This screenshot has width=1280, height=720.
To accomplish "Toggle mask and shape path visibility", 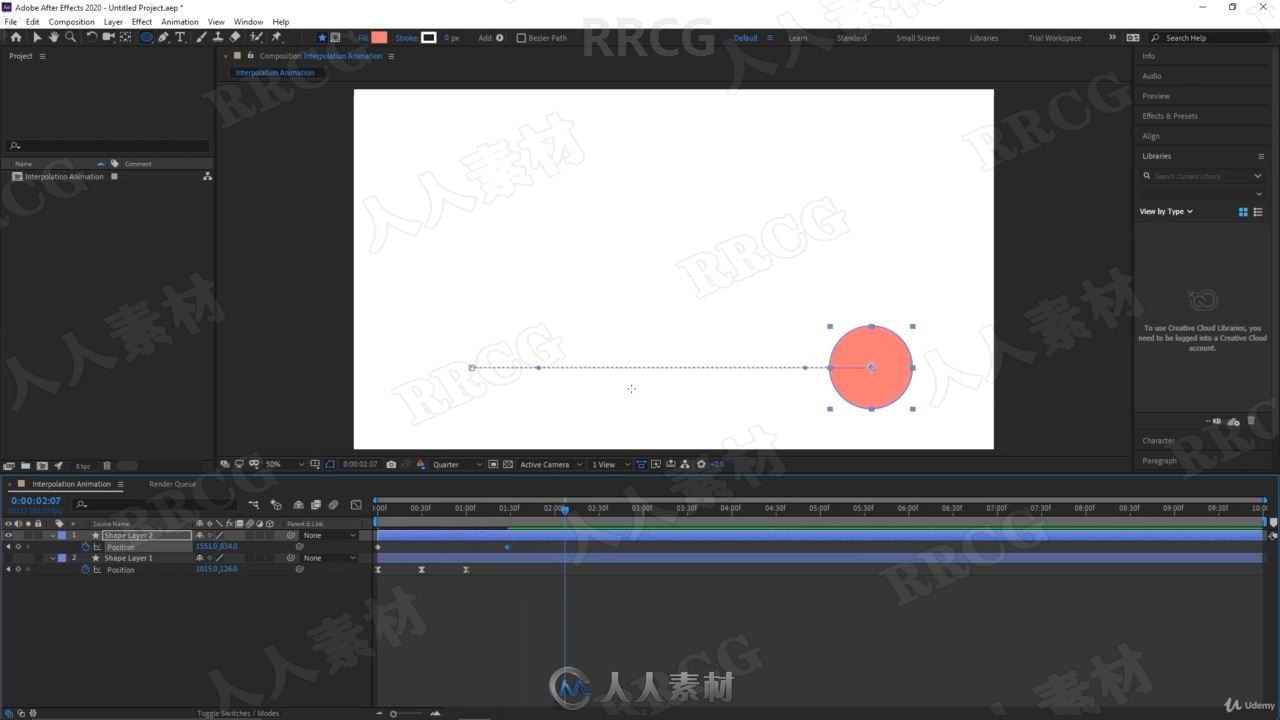I will [330, 464].
